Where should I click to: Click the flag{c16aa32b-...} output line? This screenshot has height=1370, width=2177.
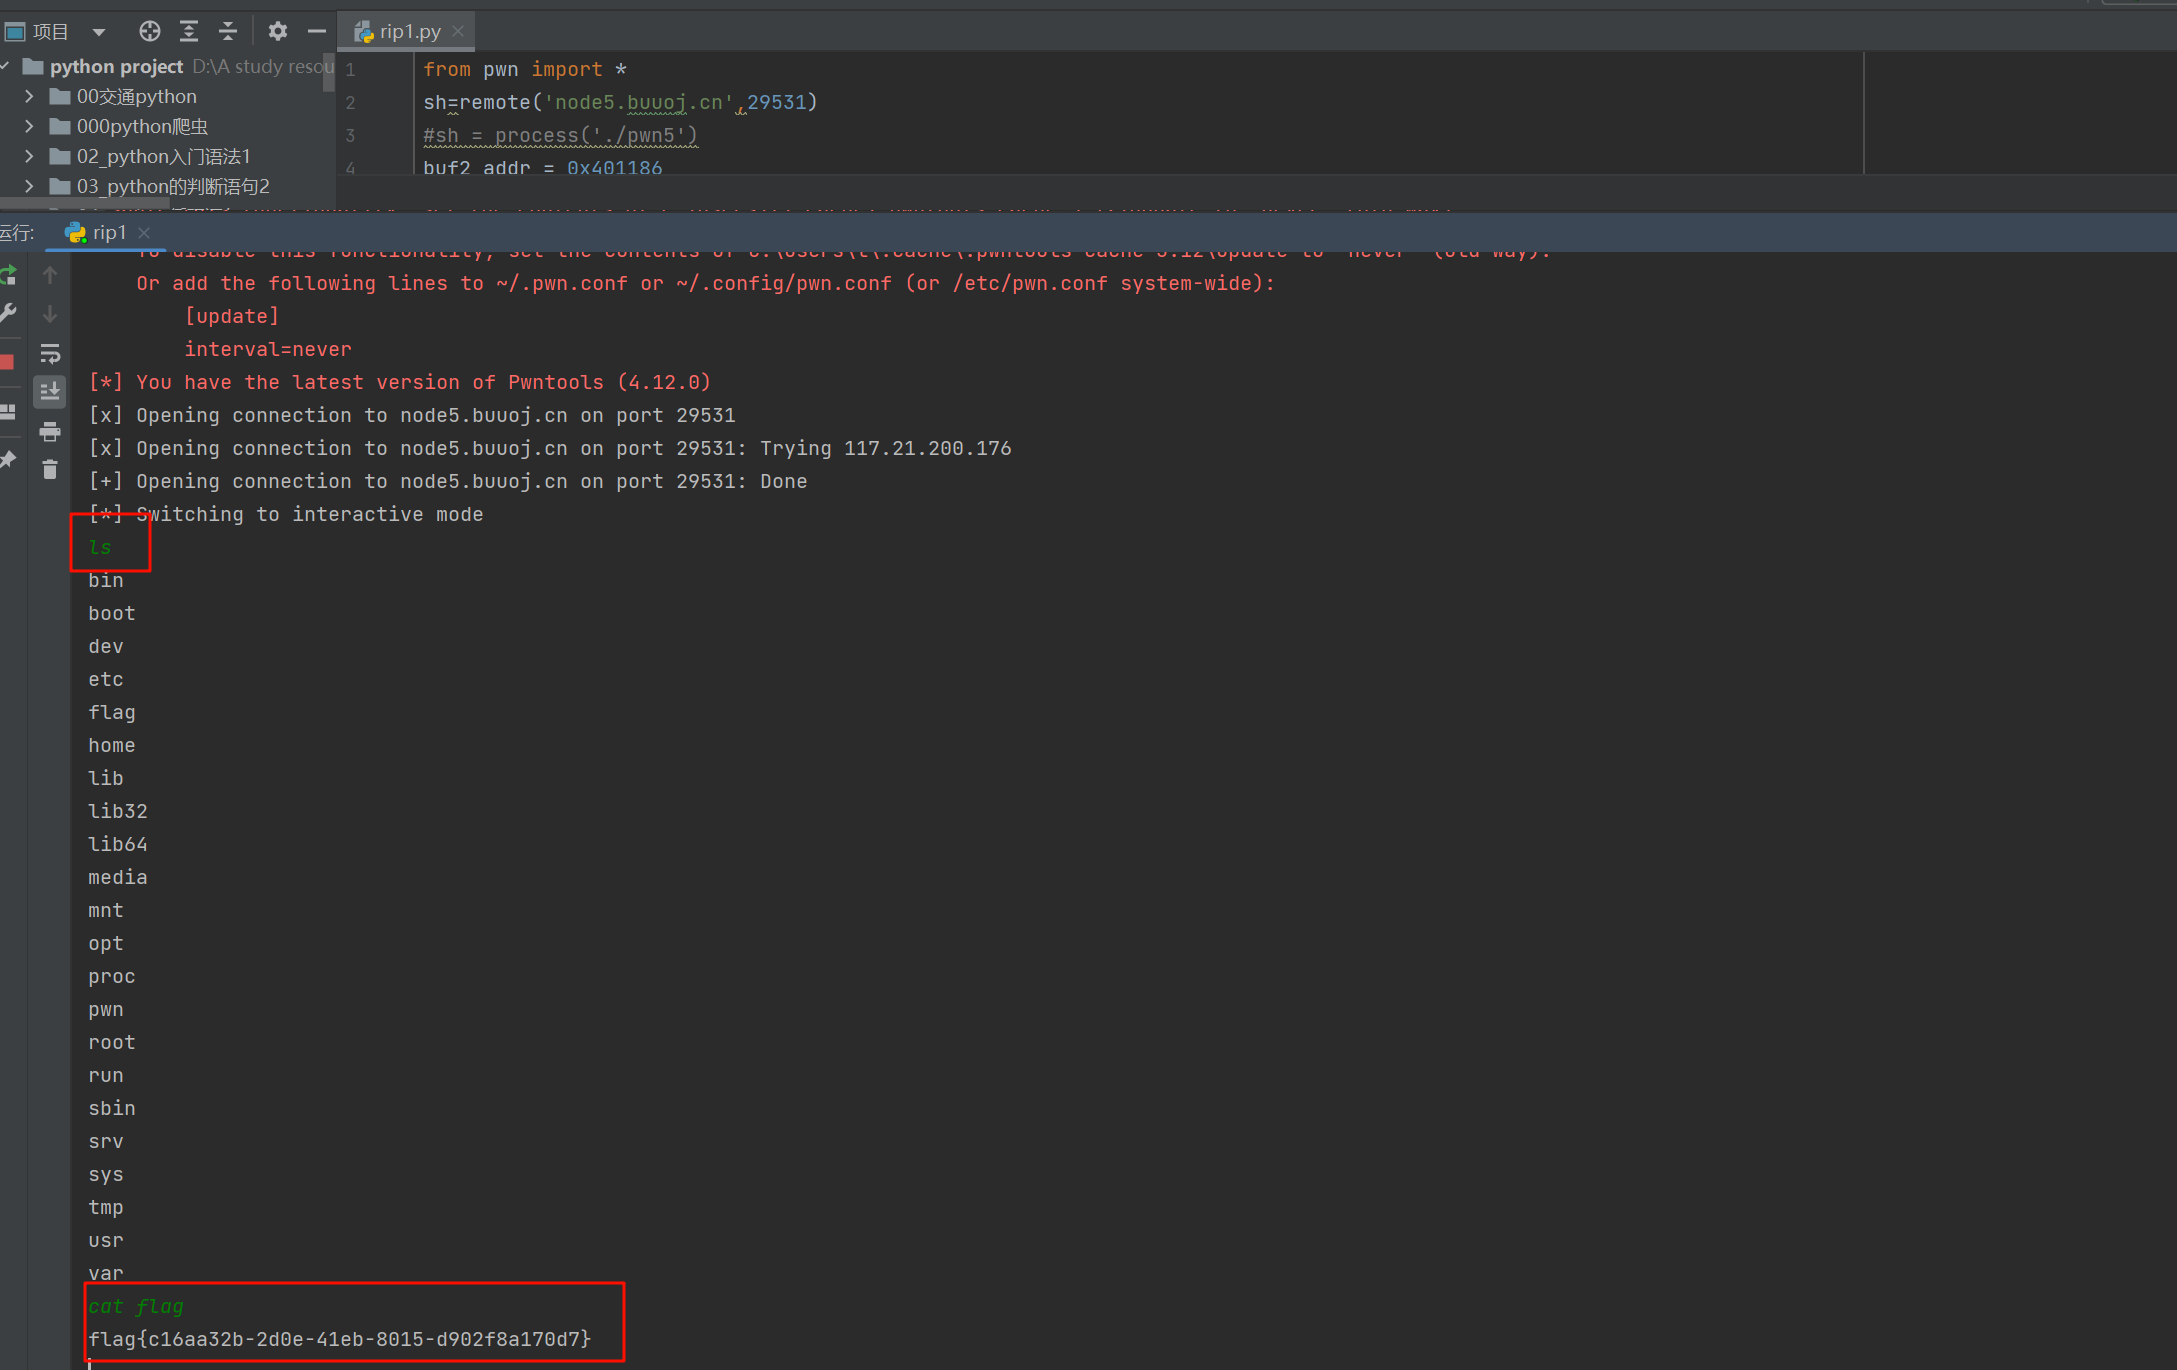[340, 1339]
